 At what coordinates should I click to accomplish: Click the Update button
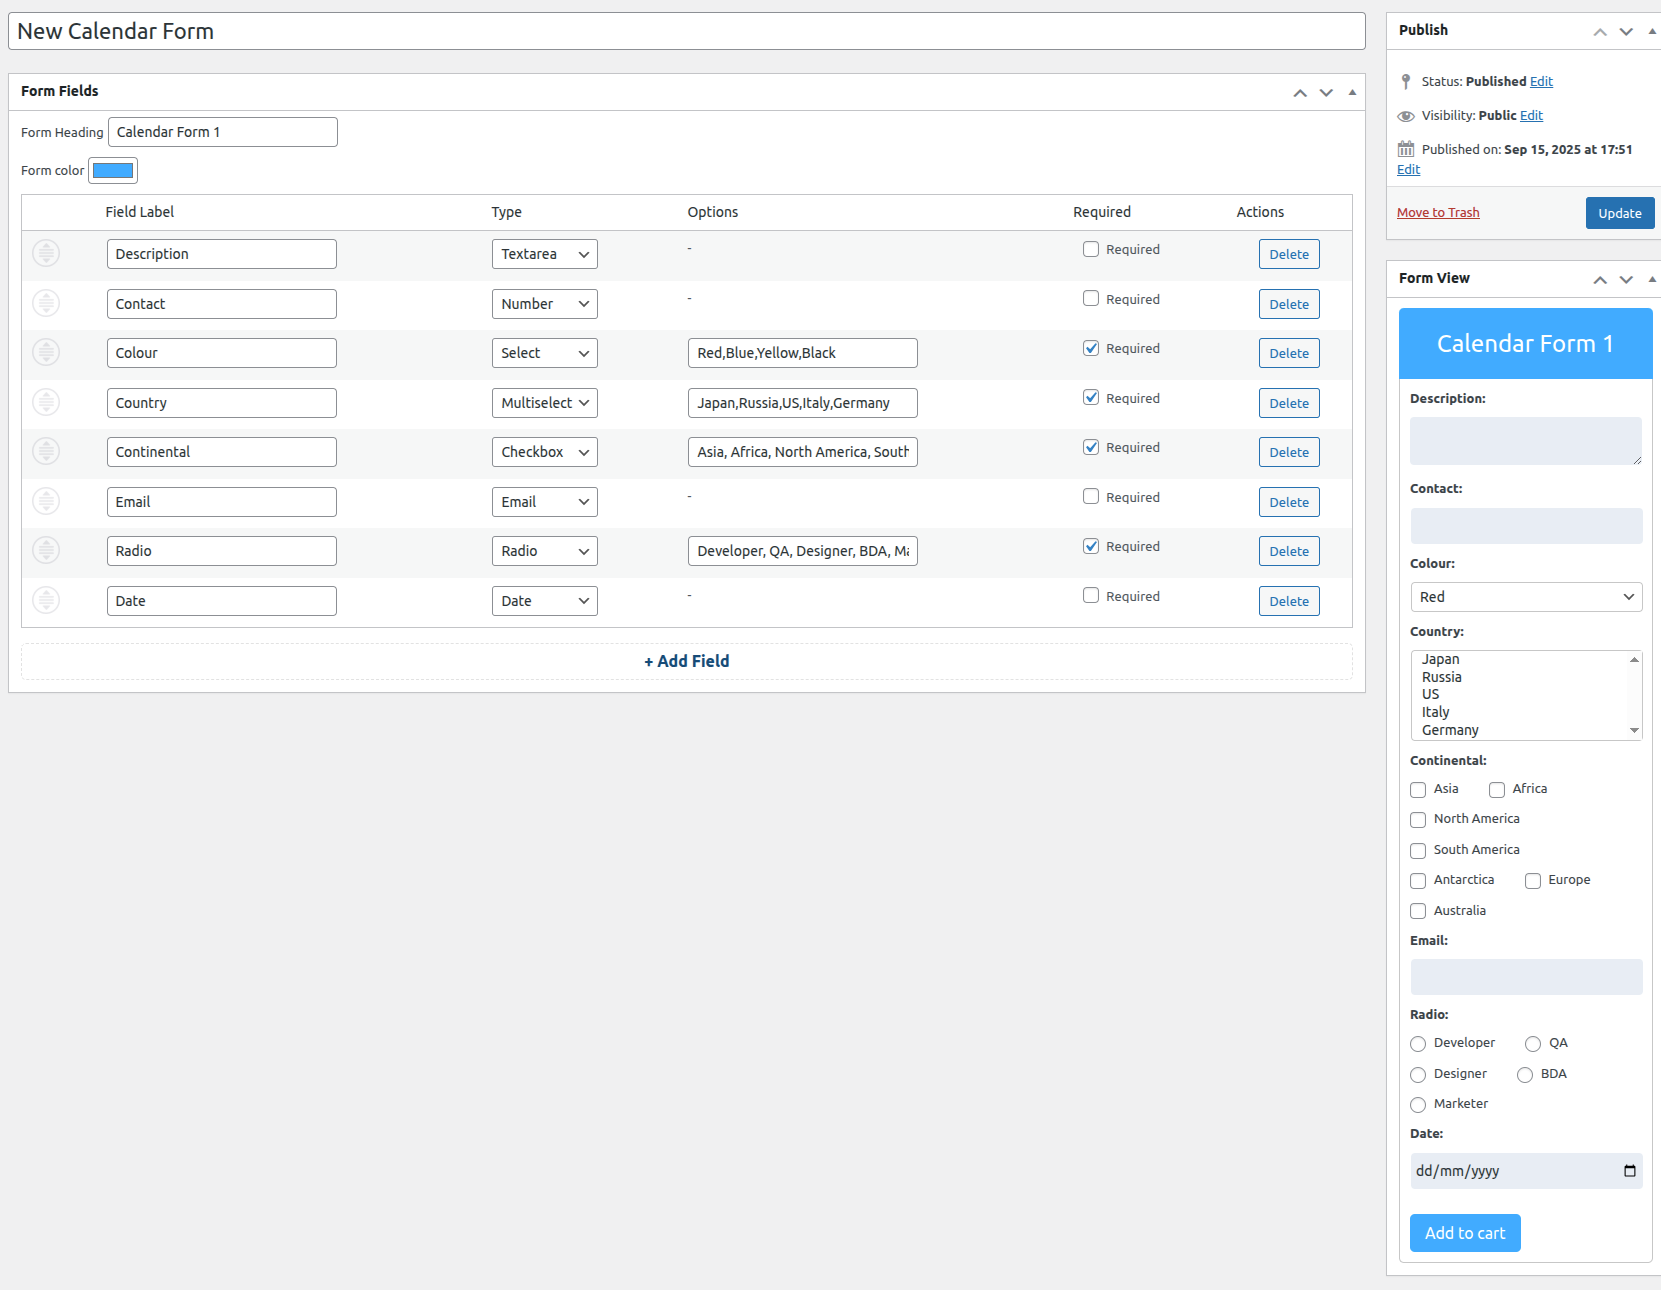coord(1619,213)
